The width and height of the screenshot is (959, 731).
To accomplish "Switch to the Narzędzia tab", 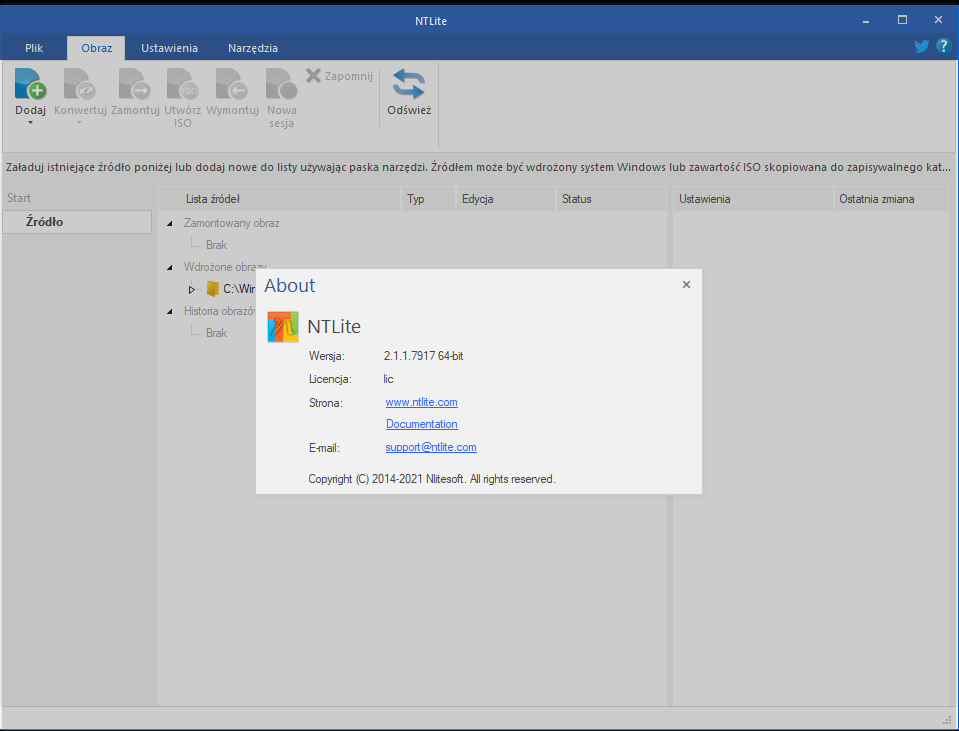I will coord(253,48).
